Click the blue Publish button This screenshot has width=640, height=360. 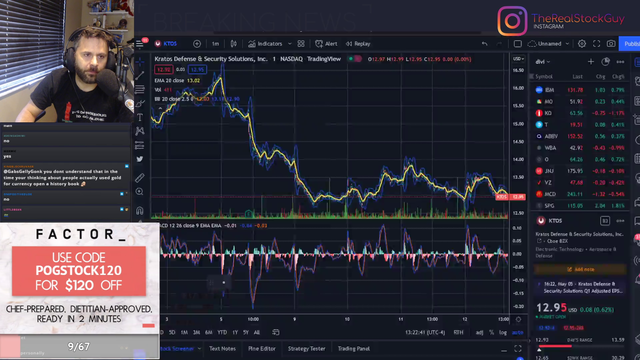[x=630, y=44]
